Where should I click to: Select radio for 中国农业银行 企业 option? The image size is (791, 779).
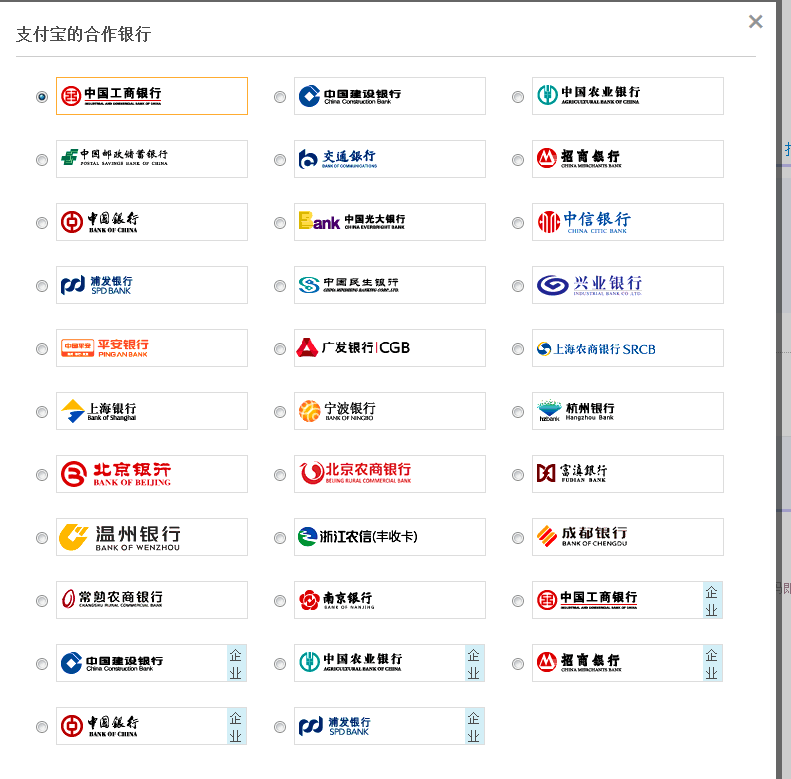coord(280,664)
